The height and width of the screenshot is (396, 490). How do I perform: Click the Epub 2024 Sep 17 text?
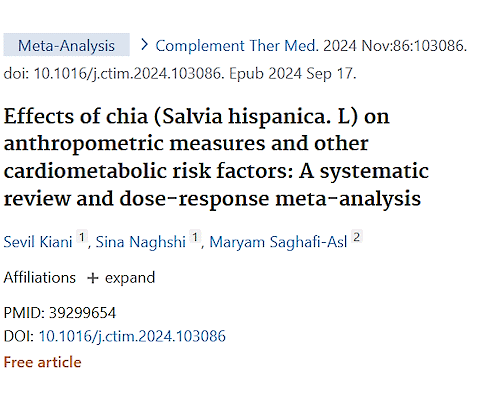click(293, 73)
